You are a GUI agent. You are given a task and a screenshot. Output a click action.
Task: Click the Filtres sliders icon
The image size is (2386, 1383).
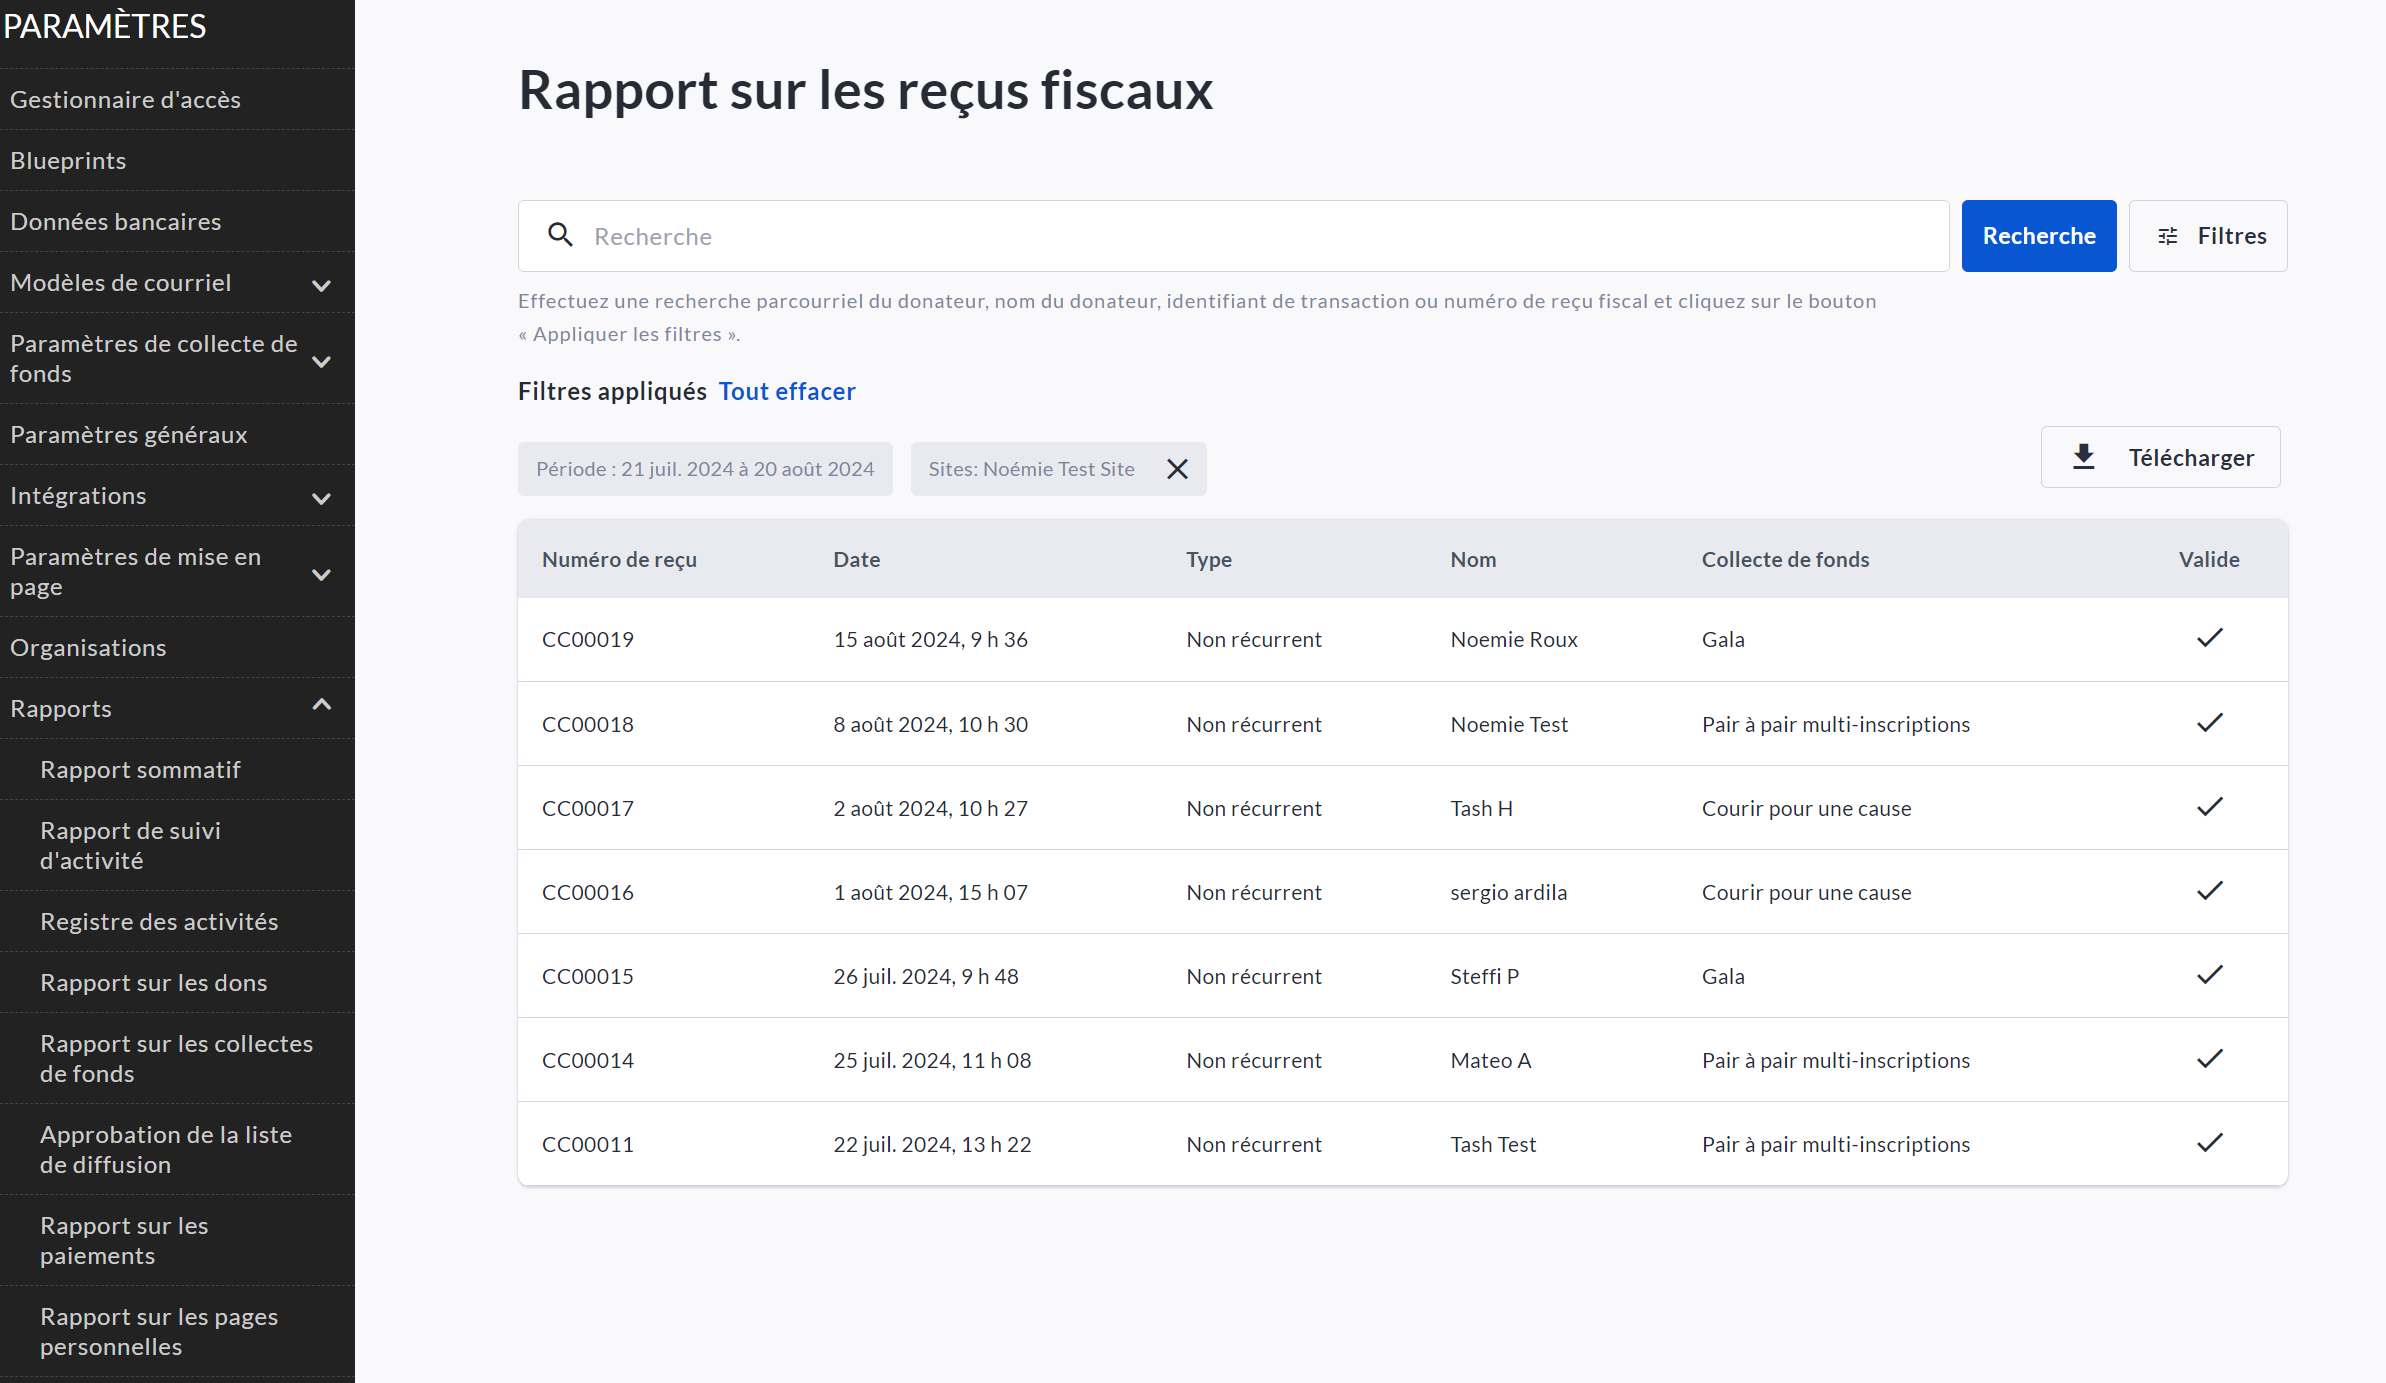pyautogui.click(x=2167, y=236)
